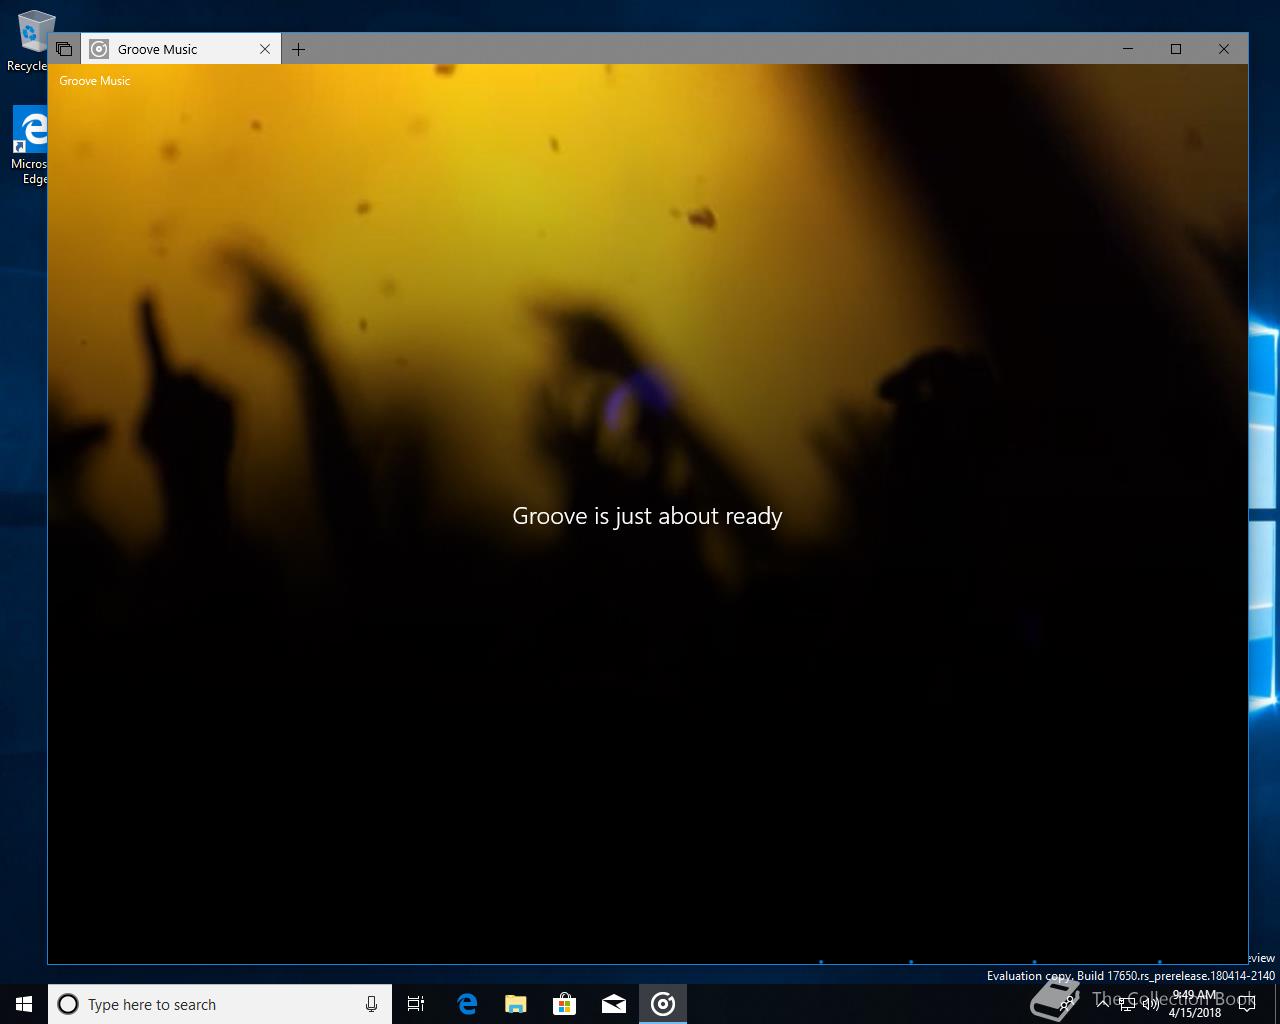Click the Groove Music icon in the tab
The width and height of the screenshot is (1280, 1024).
tap(99, 49)
